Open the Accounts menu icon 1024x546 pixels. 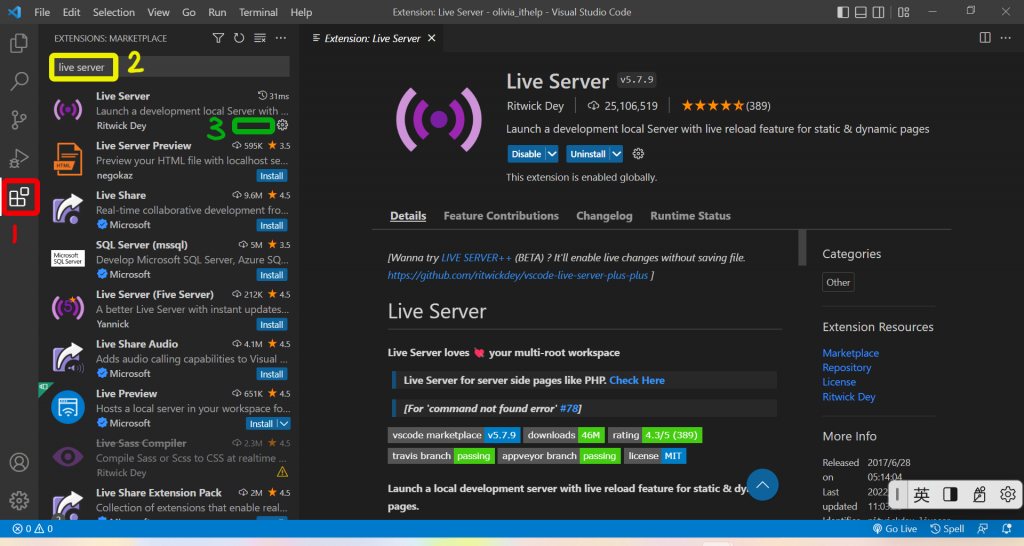click(x=19, y=462)
